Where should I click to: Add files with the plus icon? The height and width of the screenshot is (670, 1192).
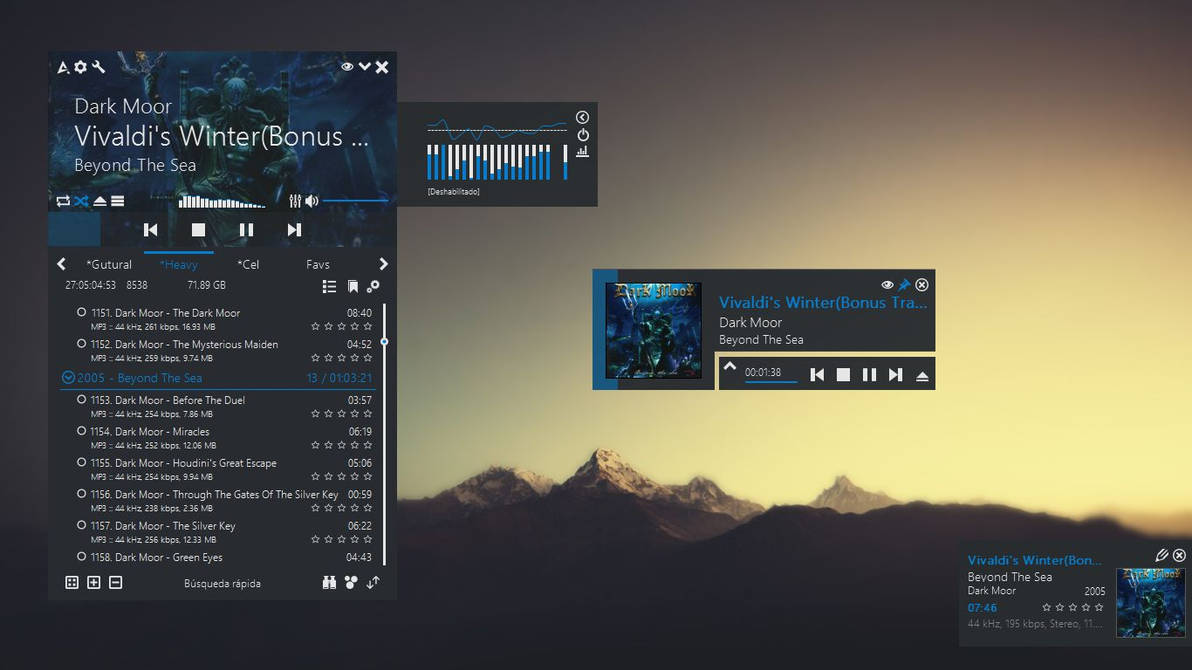(94, 583)
